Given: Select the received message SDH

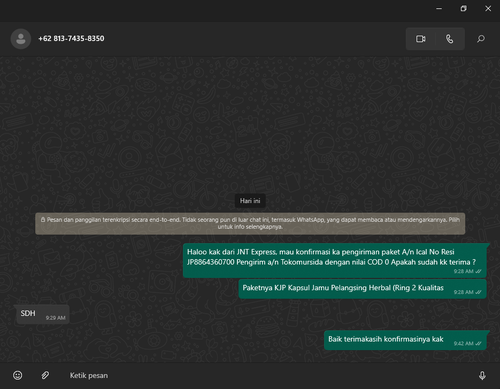Looking at the screenshot, I should pyautogui.click(x=43, y=314).
